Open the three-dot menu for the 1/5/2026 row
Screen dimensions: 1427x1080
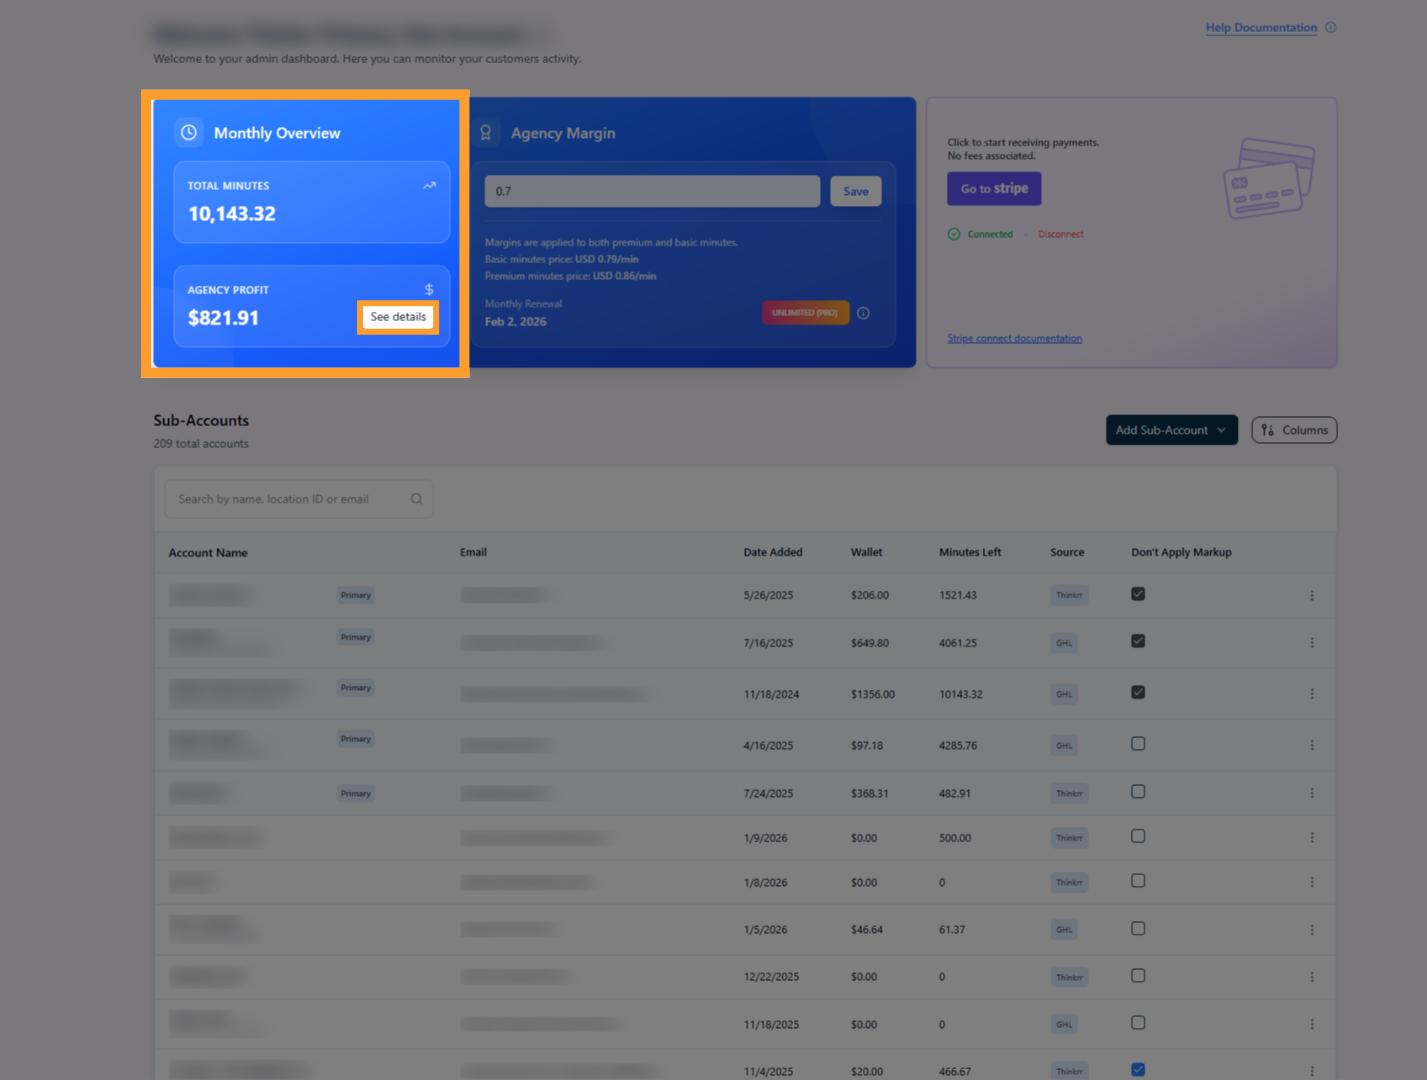pyautogui.click(x=1312, y=929)
